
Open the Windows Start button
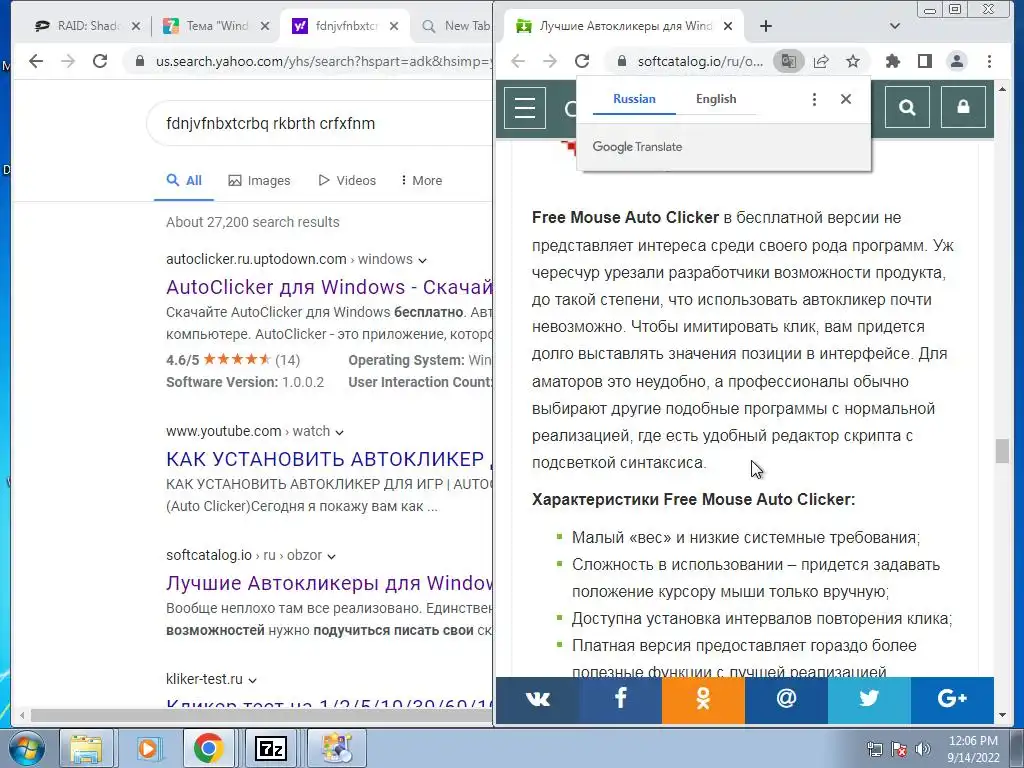[x=26, y=748]
